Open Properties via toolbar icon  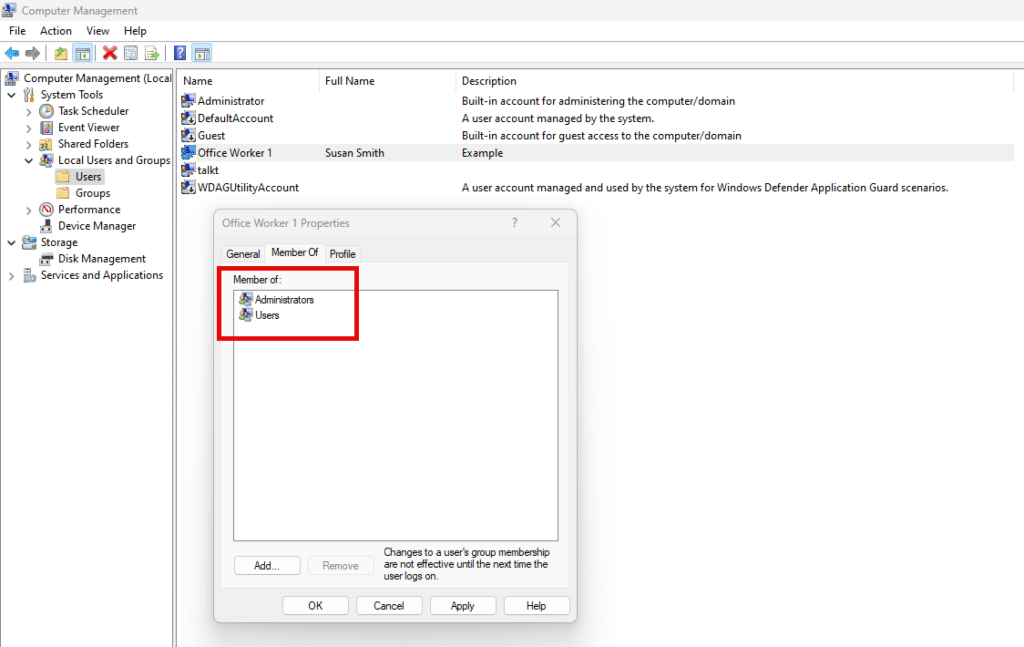(131, 54)
